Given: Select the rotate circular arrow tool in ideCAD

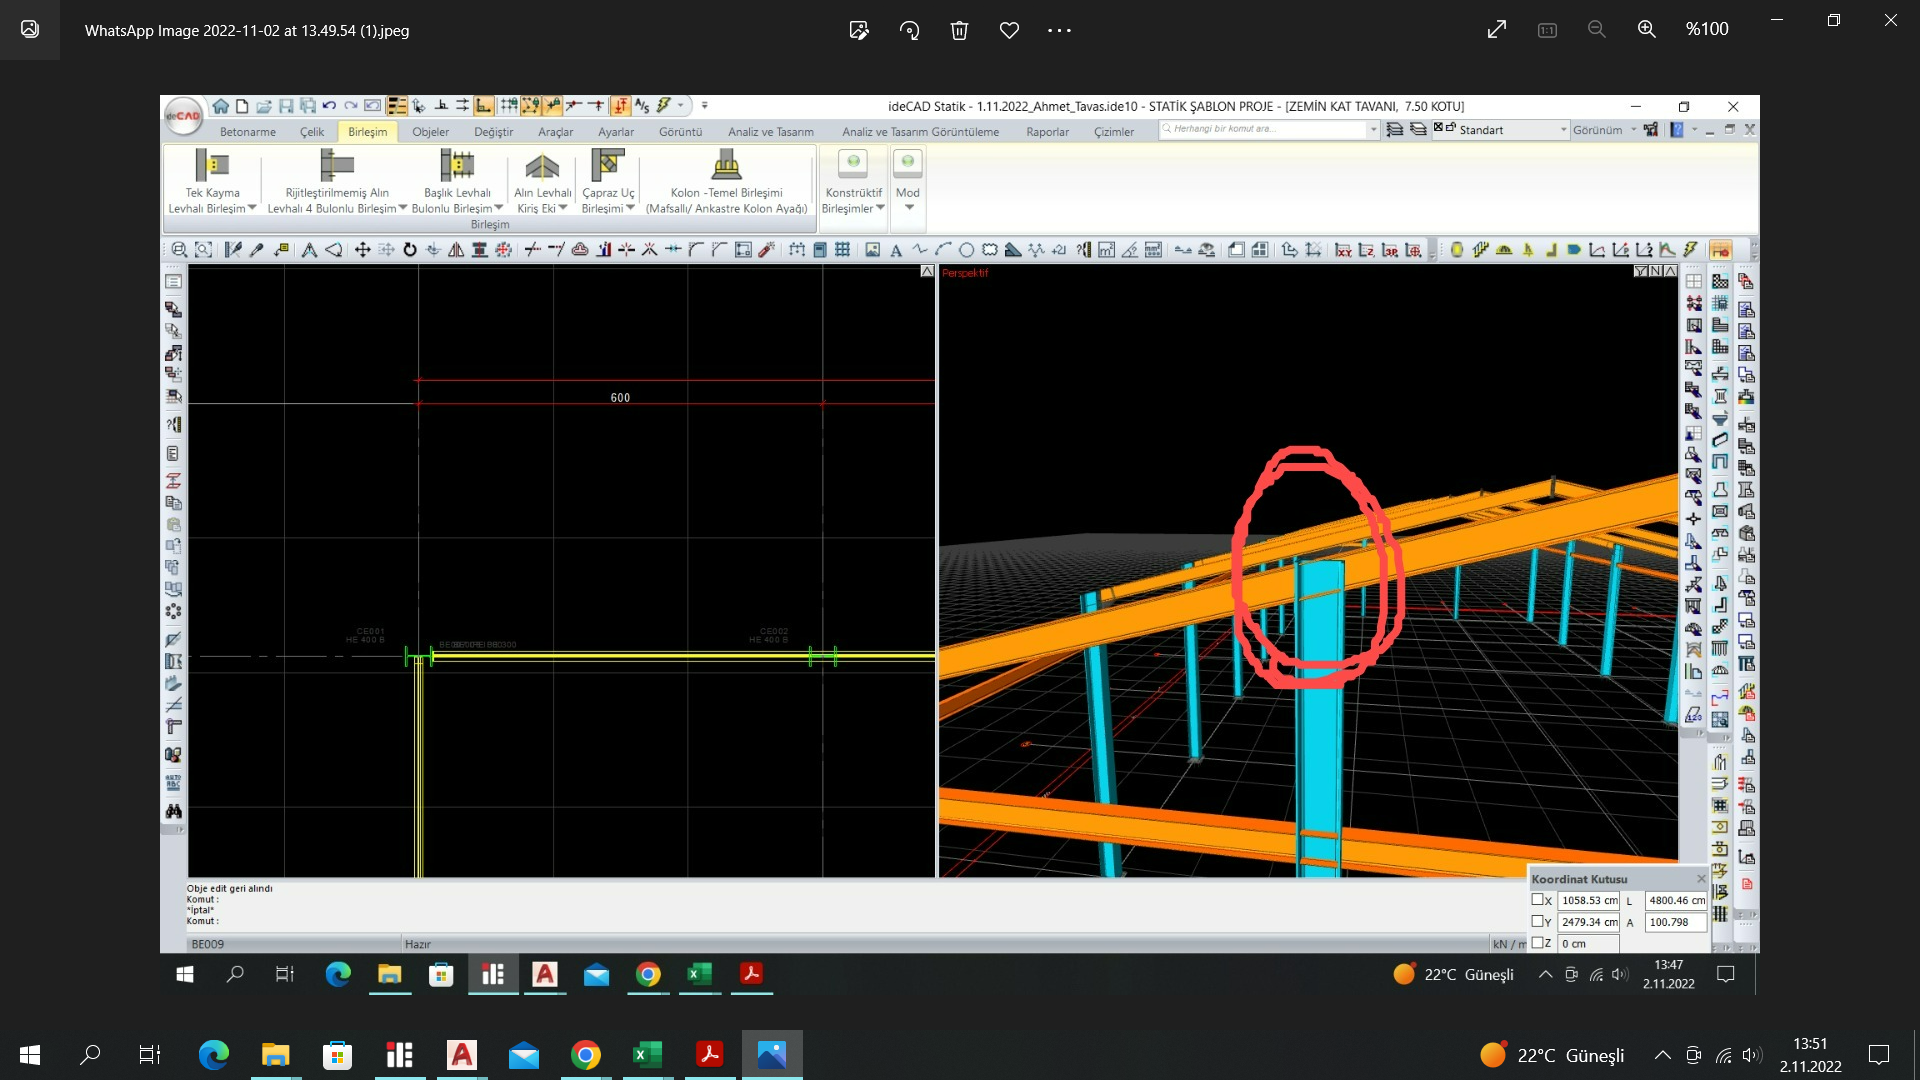Looking at the screenshot, I should click(x=410, y=250).
